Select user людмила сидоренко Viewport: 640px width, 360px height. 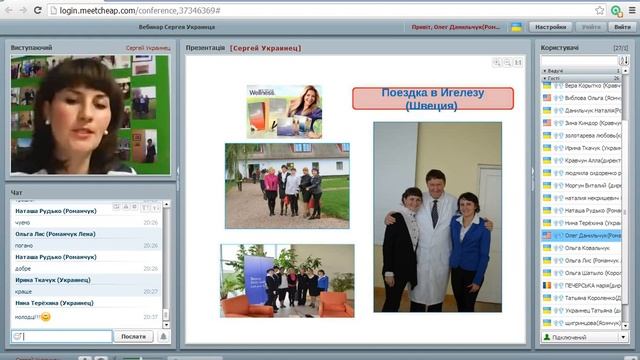pyautogui.click(x=581, y=173)
